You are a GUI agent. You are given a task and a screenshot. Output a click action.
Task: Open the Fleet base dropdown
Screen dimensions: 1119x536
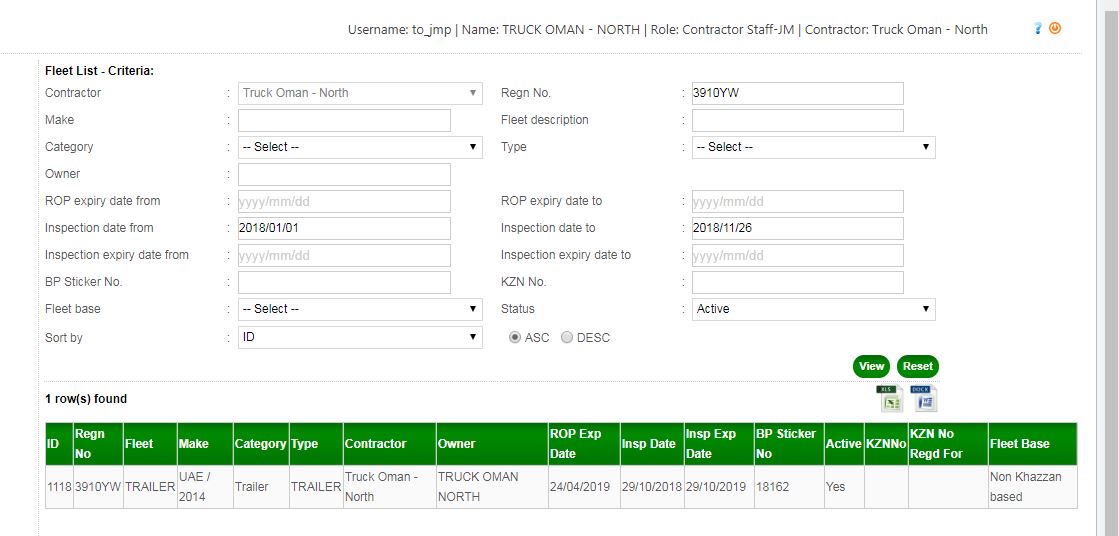click(x=360, y=309)
